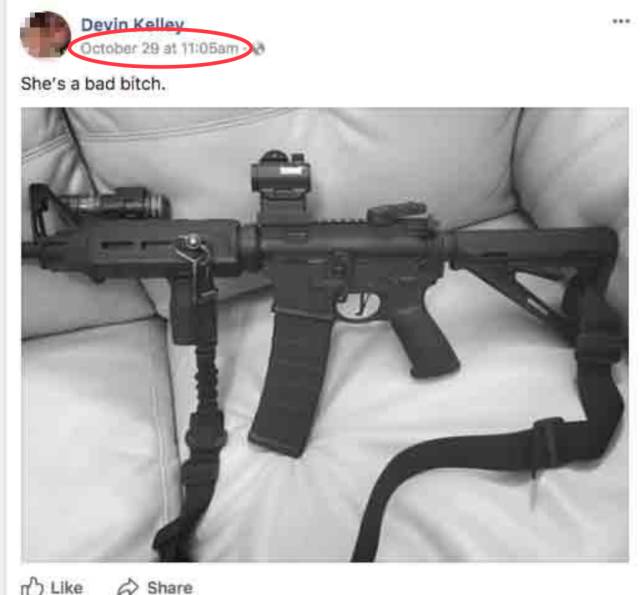
Task: Click the globe public privacy icon
Action: [259, 49]
